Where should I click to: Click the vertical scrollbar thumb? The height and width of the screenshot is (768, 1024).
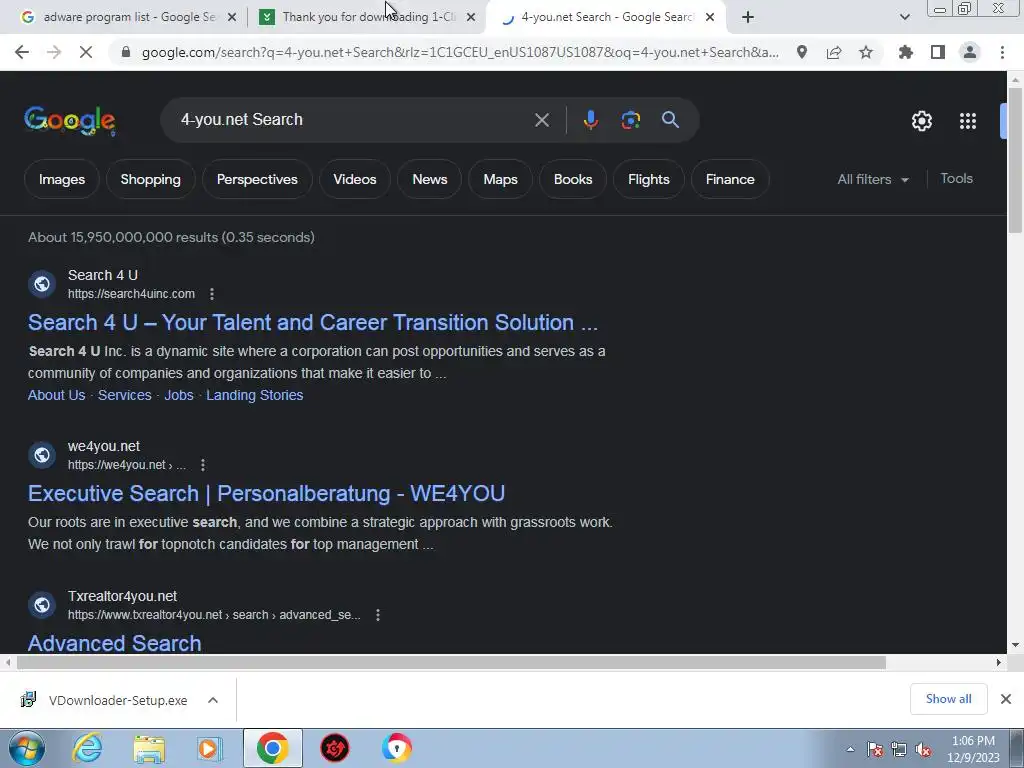1015,159
